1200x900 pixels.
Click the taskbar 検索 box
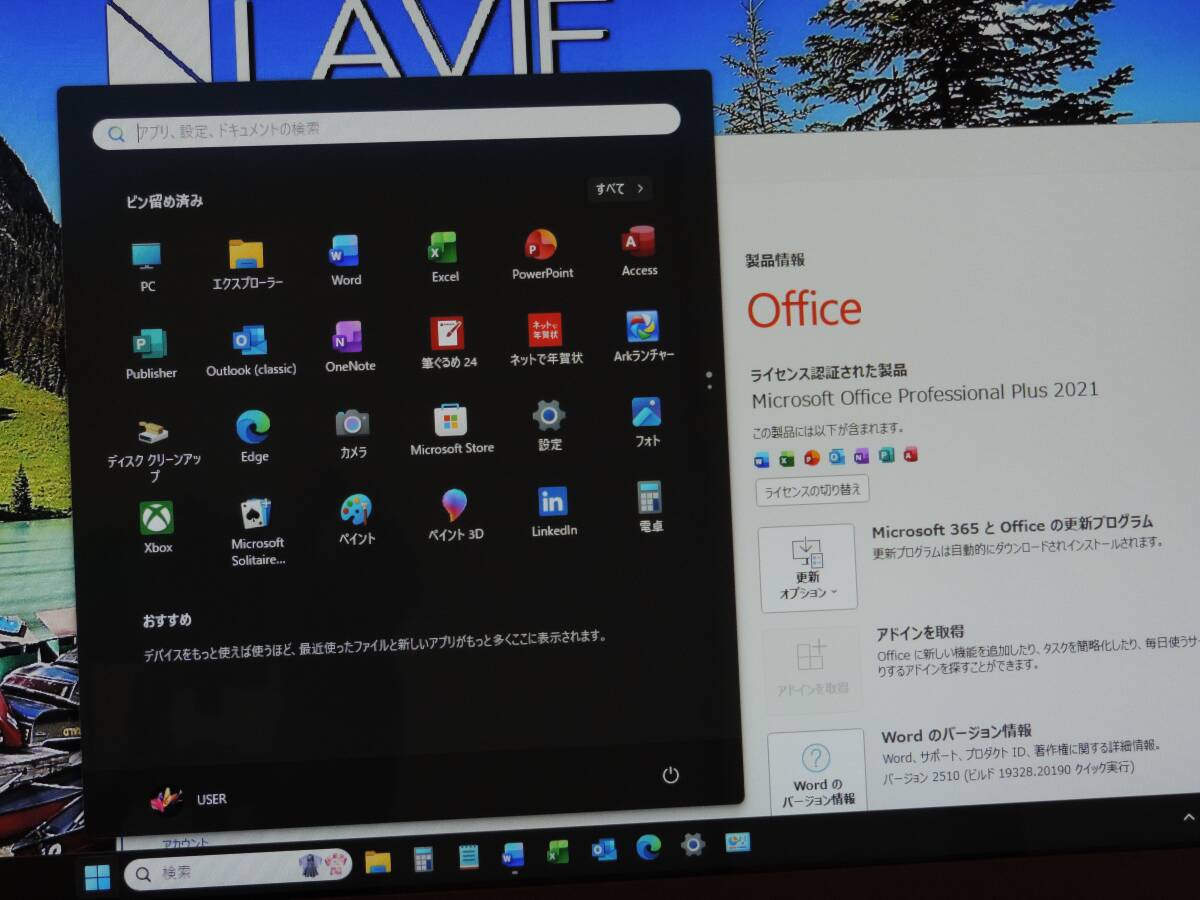(239, 871)
